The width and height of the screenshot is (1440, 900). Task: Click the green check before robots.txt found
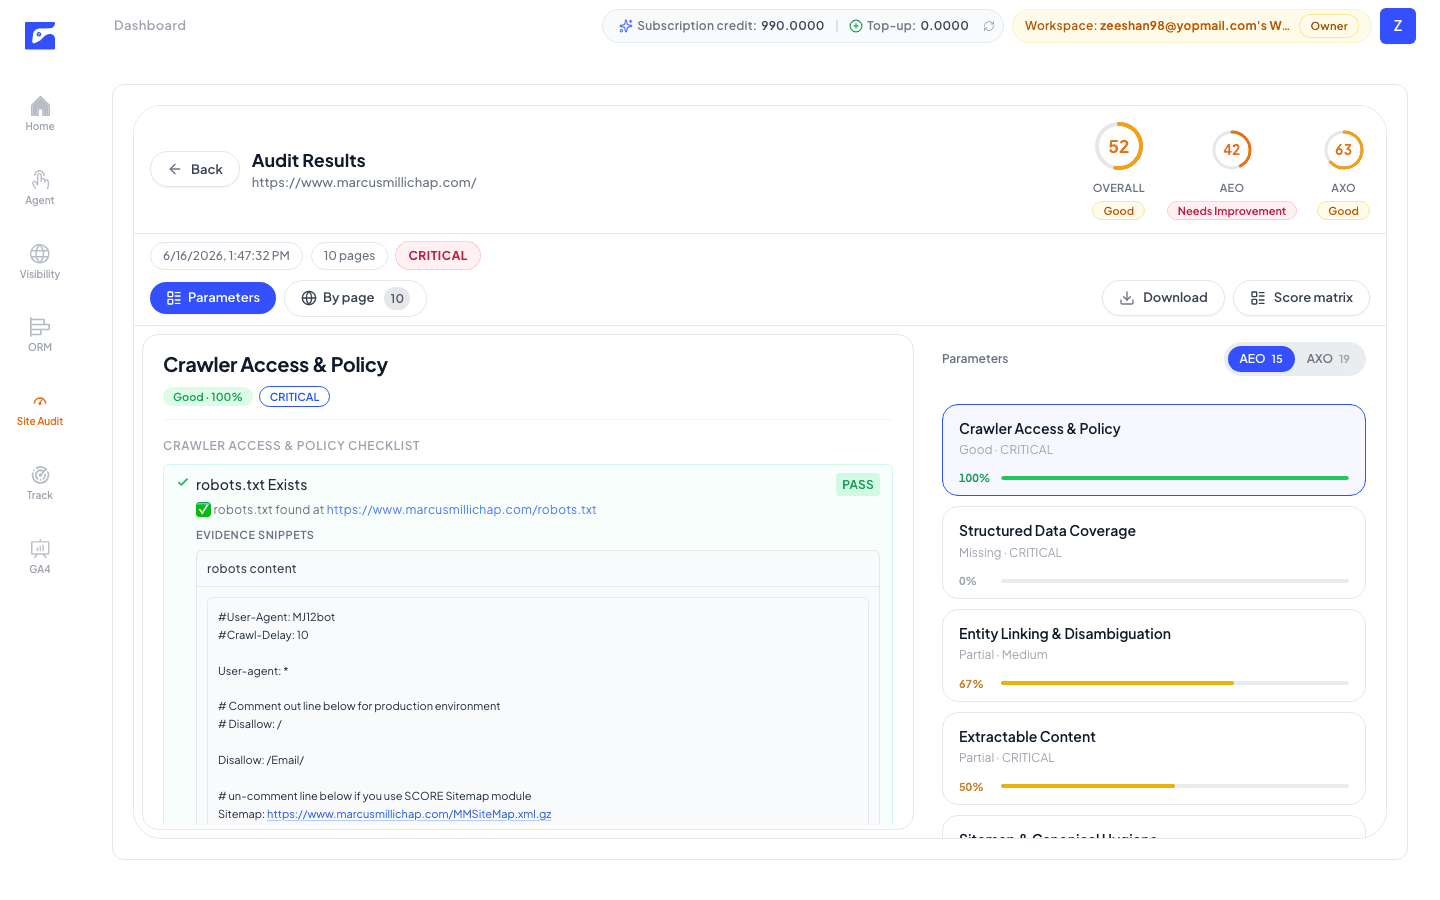204,510
